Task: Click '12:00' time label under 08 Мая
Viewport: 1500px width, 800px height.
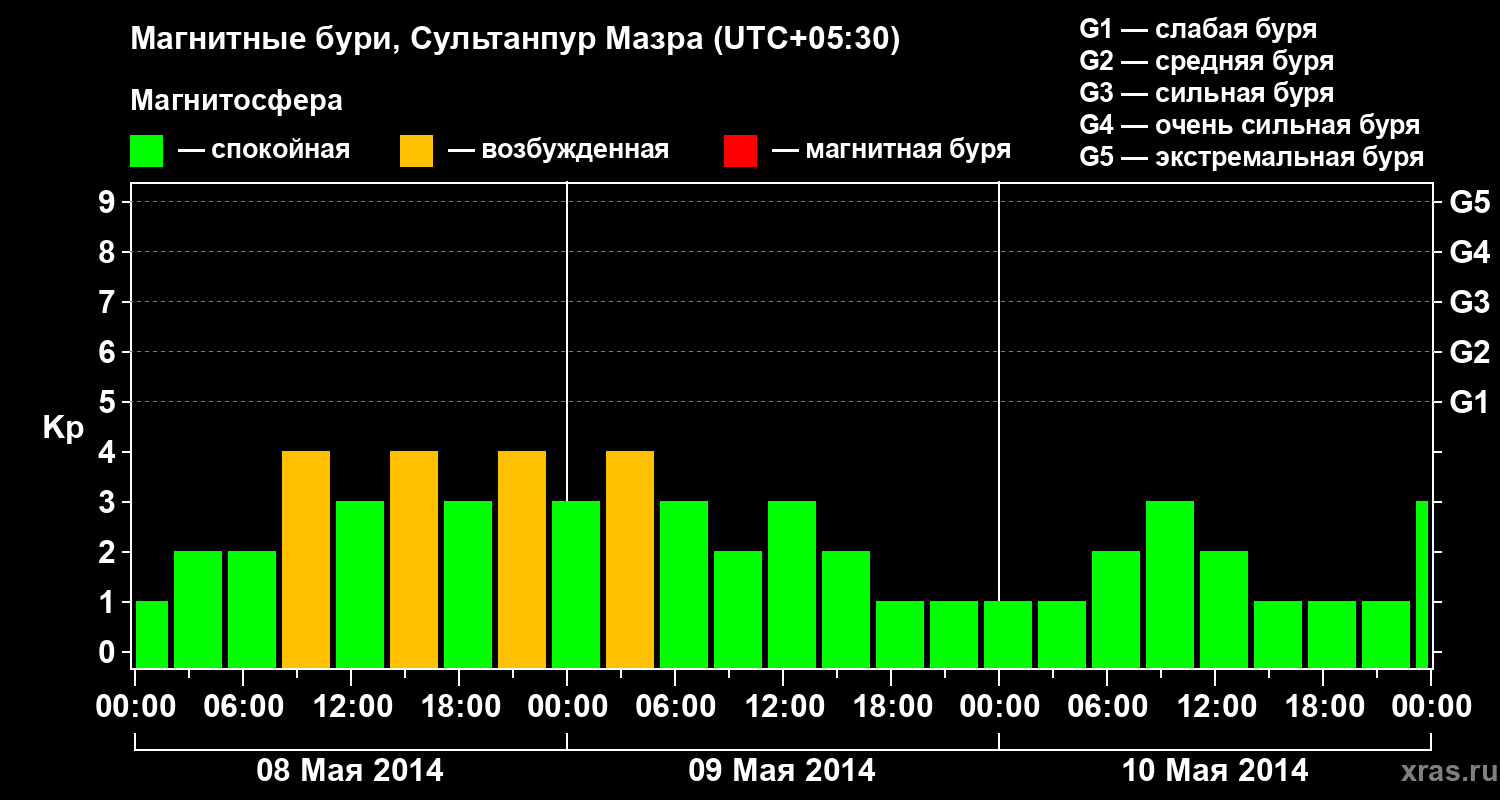Action: pos(352,707)
